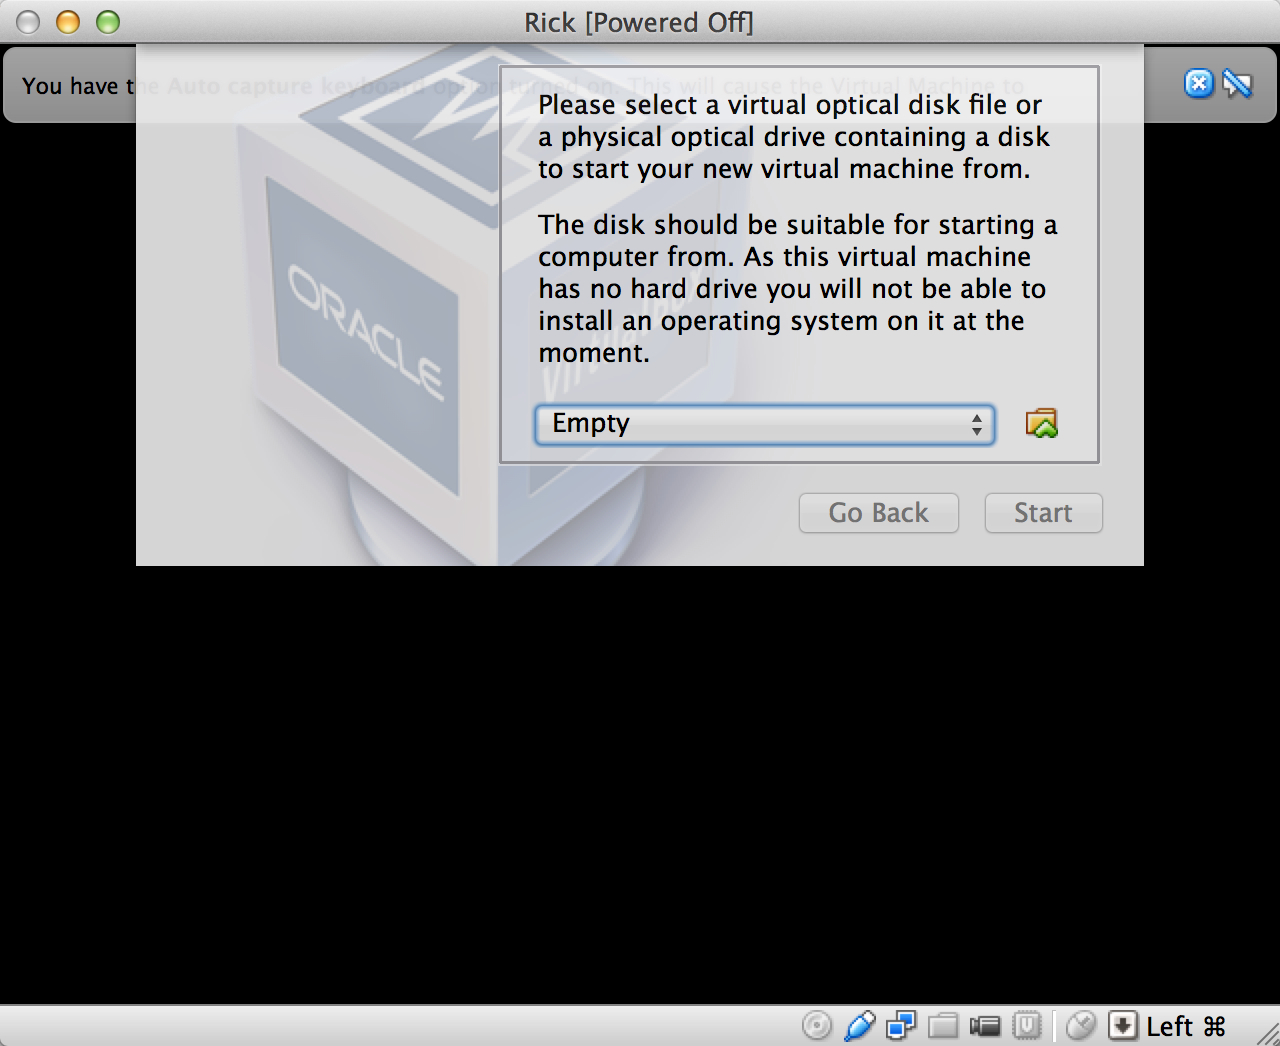Image resolution: width=1280 pixels, height=1046 pixels.
Task: Suppress future messages with crossed speech bubble
Action: coord(1237,84)
